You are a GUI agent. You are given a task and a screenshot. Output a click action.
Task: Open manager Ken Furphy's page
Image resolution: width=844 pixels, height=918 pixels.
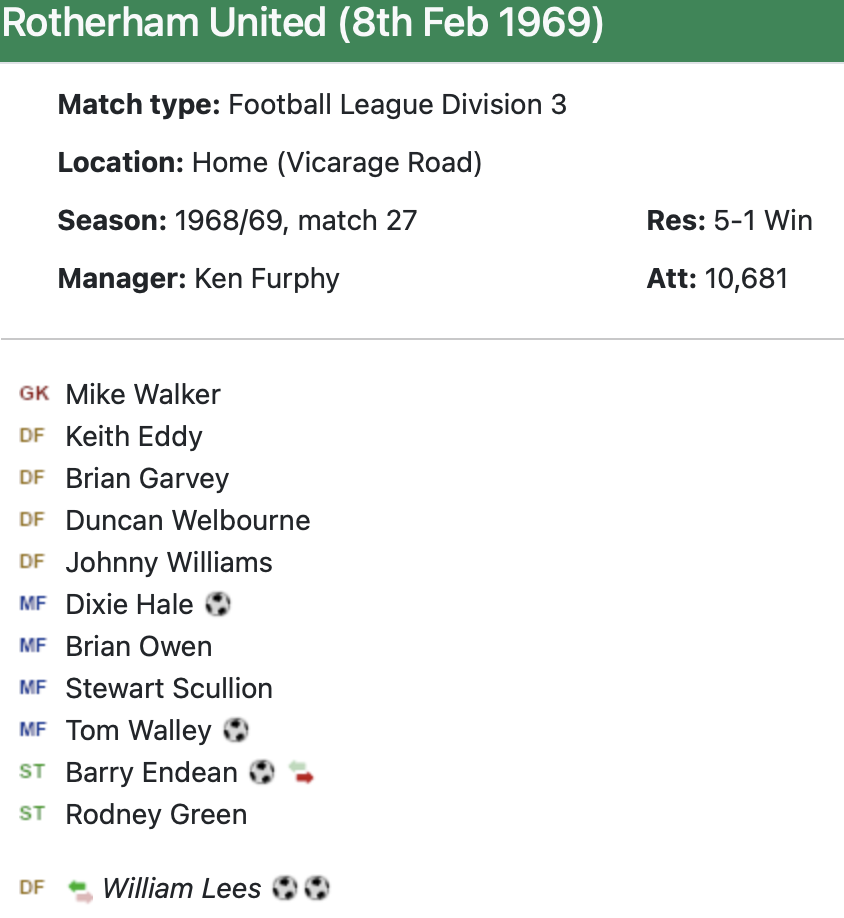267,278
